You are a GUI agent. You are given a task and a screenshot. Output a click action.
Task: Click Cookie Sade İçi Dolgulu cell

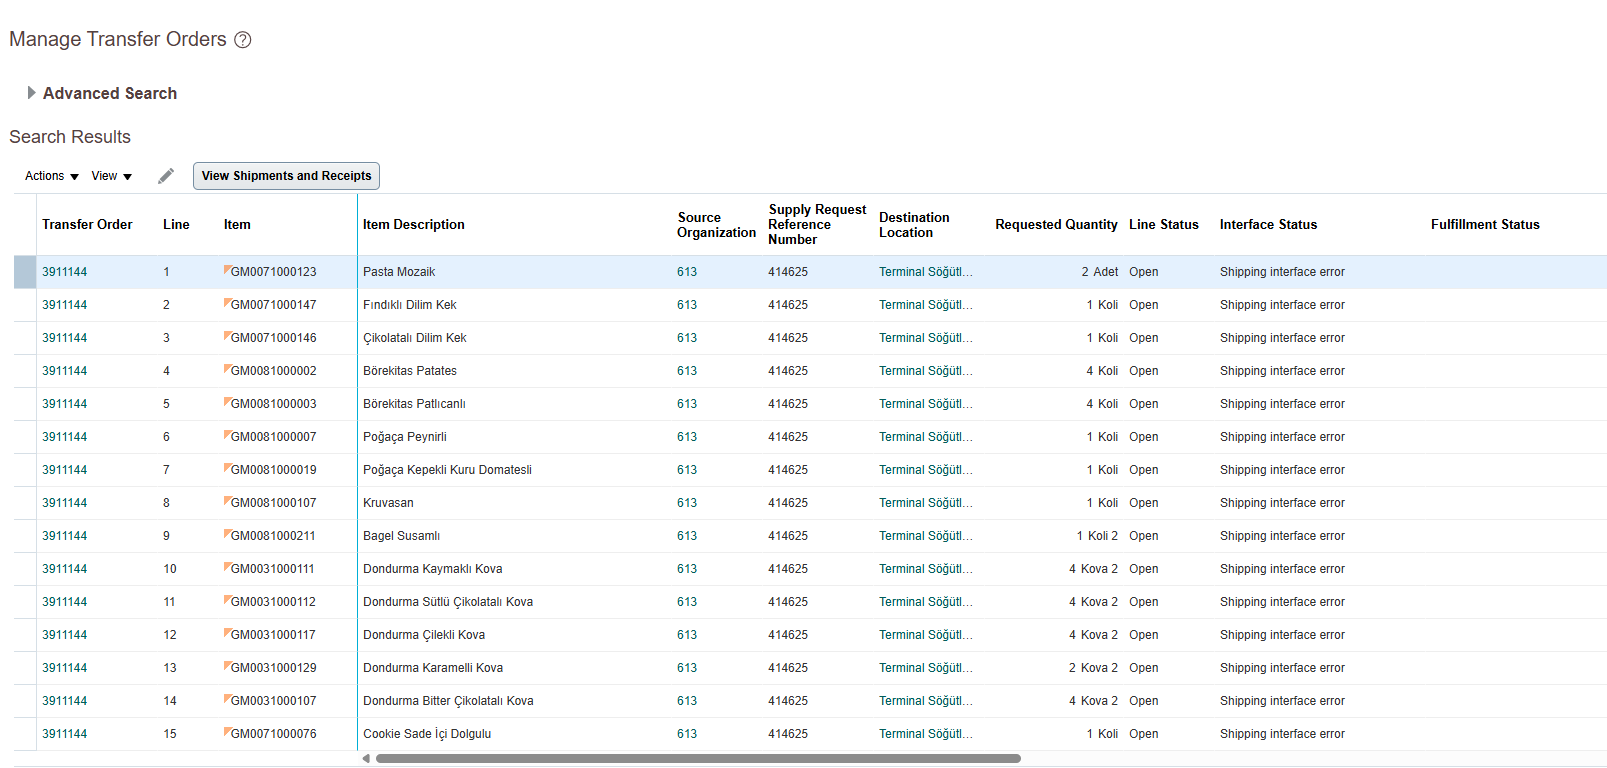427,734
